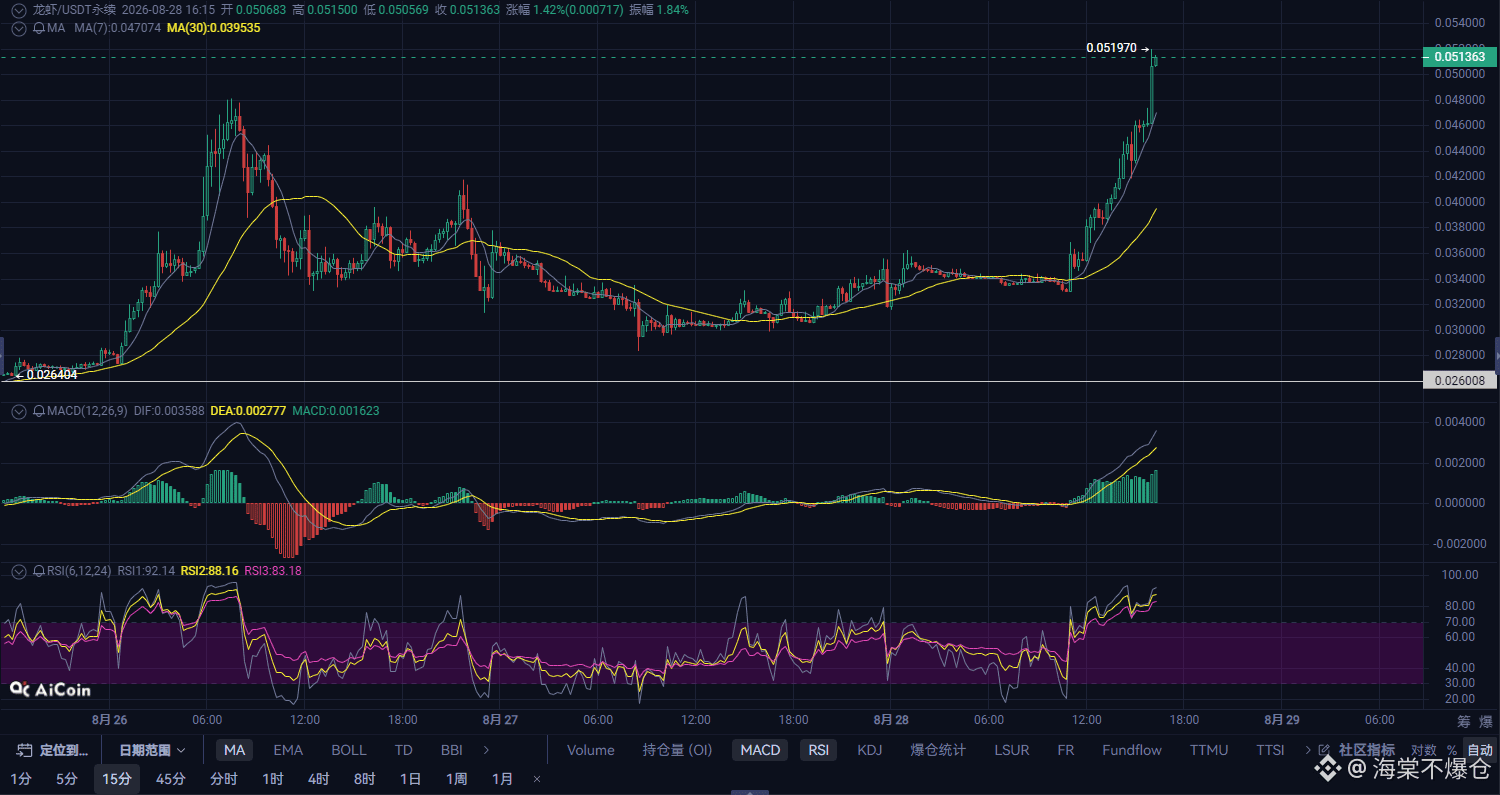Viewport: 1500px width, 795px height.
Task: Enable the BBI indicator
Action: (x=451, y=750)
